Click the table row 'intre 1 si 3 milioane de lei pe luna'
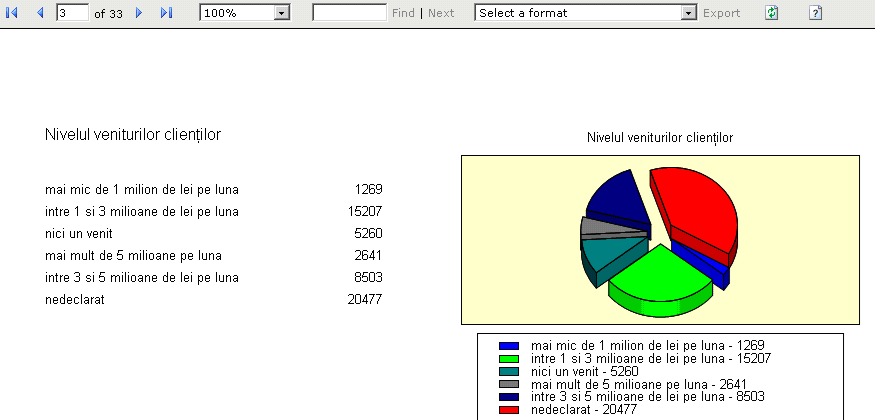The width and height of the screenshot is (875, 420). click(x=214, y=211)
